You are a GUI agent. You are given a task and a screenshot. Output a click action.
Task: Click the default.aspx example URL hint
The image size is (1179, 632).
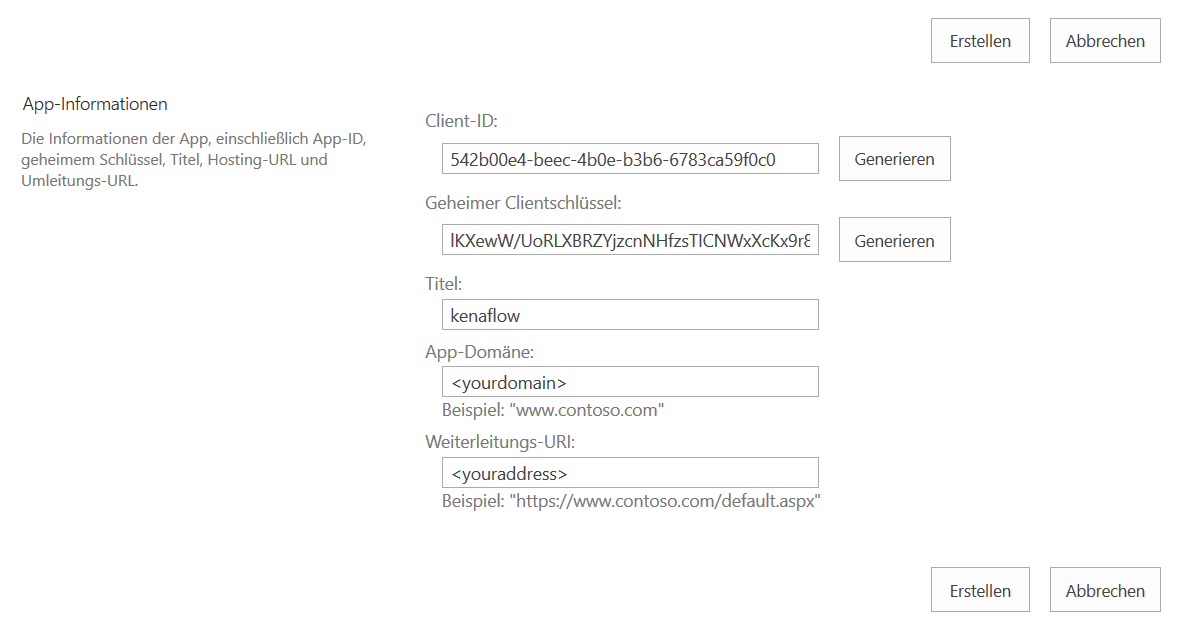tap(631, 501)
